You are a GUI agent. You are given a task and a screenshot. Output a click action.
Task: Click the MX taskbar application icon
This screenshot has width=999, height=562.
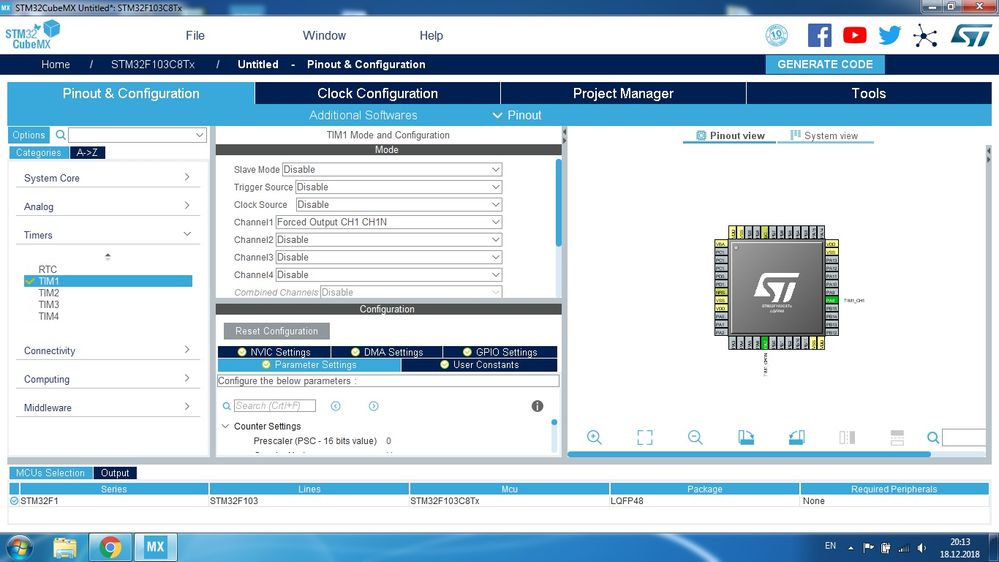coord(155,547)
